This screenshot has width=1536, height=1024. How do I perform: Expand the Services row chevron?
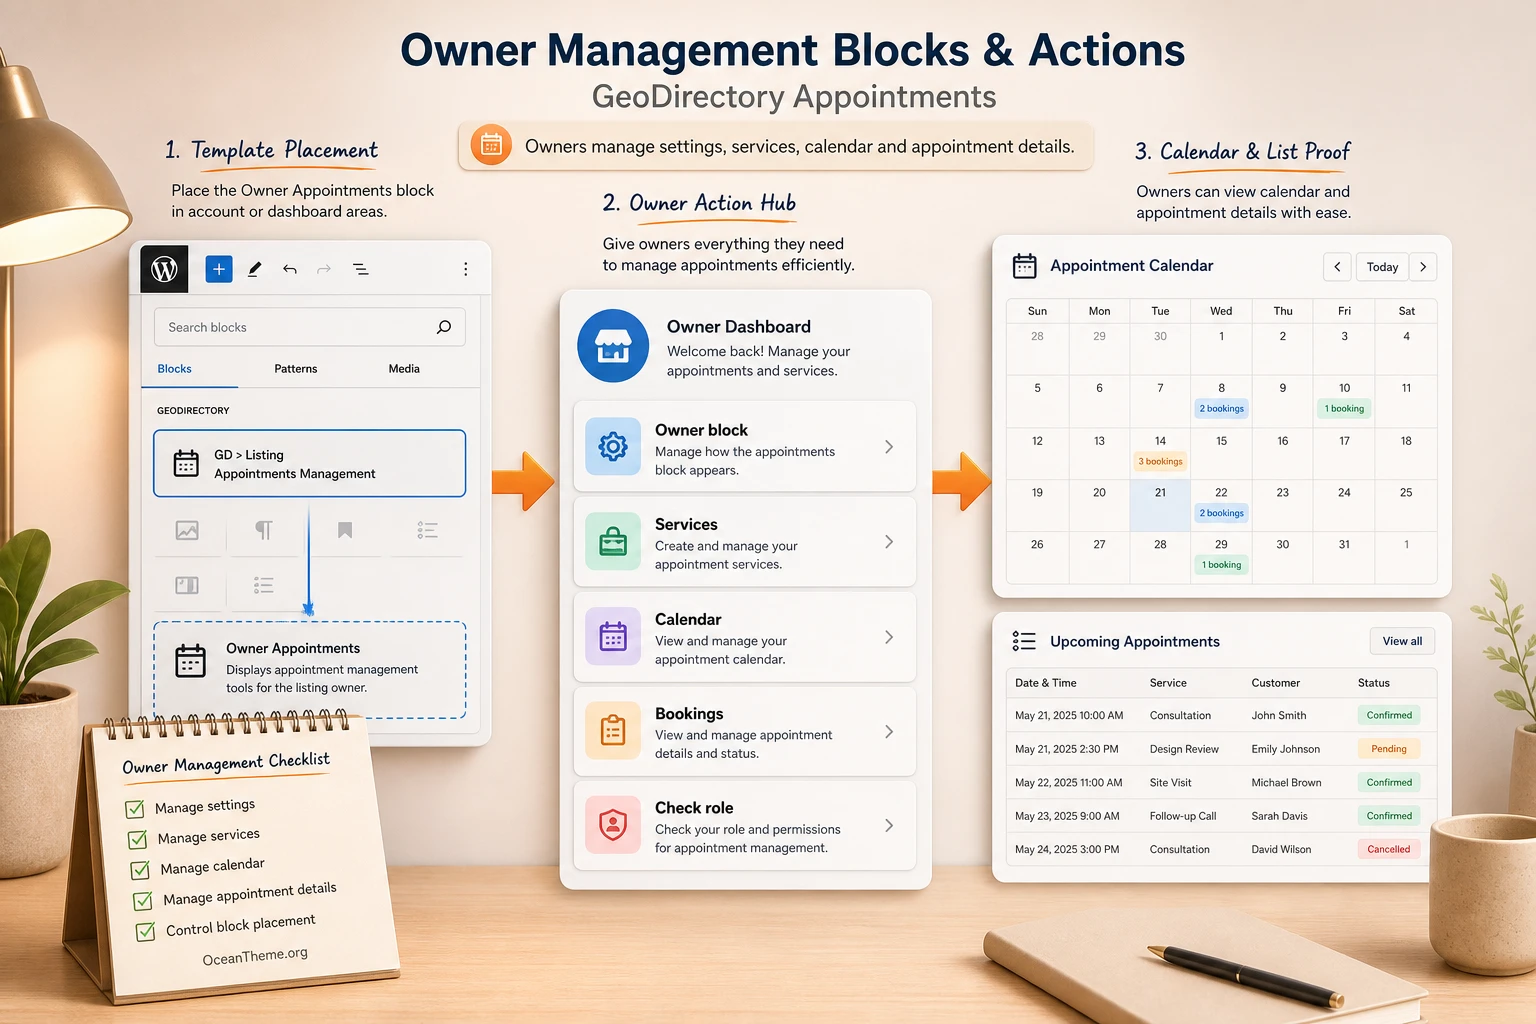(889, 542)
